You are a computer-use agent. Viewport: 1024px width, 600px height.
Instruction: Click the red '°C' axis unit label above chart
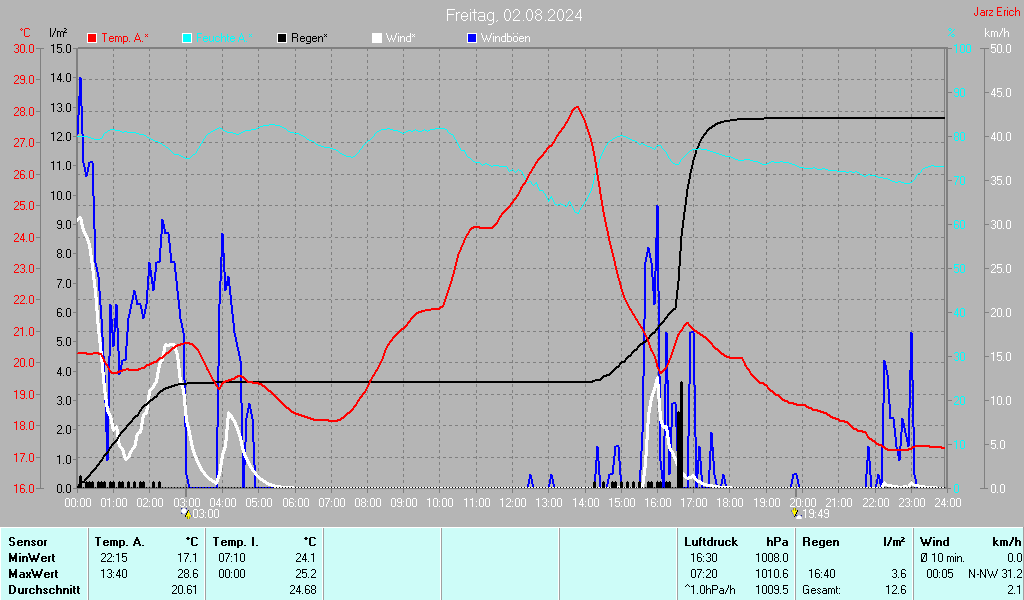pos(25,33)
